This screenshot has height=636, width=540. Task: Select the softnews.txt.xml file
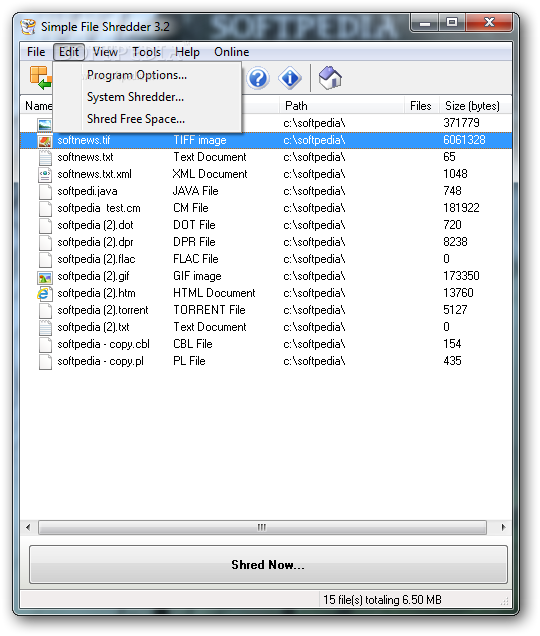95,174
